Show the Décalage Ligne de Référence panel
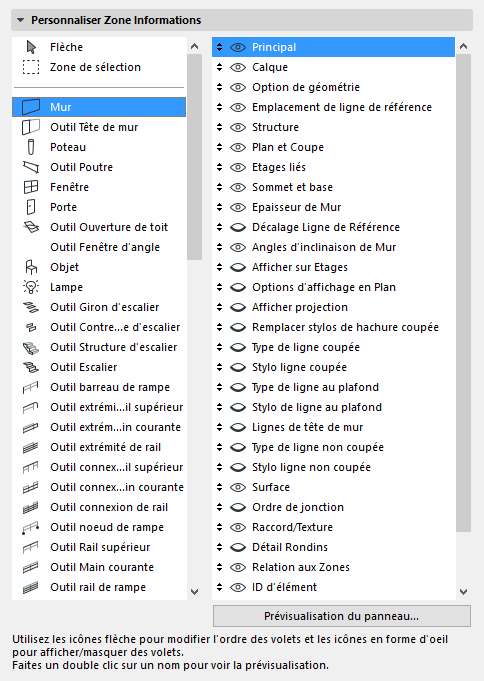This screenshot has height=681, width=484. point(238,227)
